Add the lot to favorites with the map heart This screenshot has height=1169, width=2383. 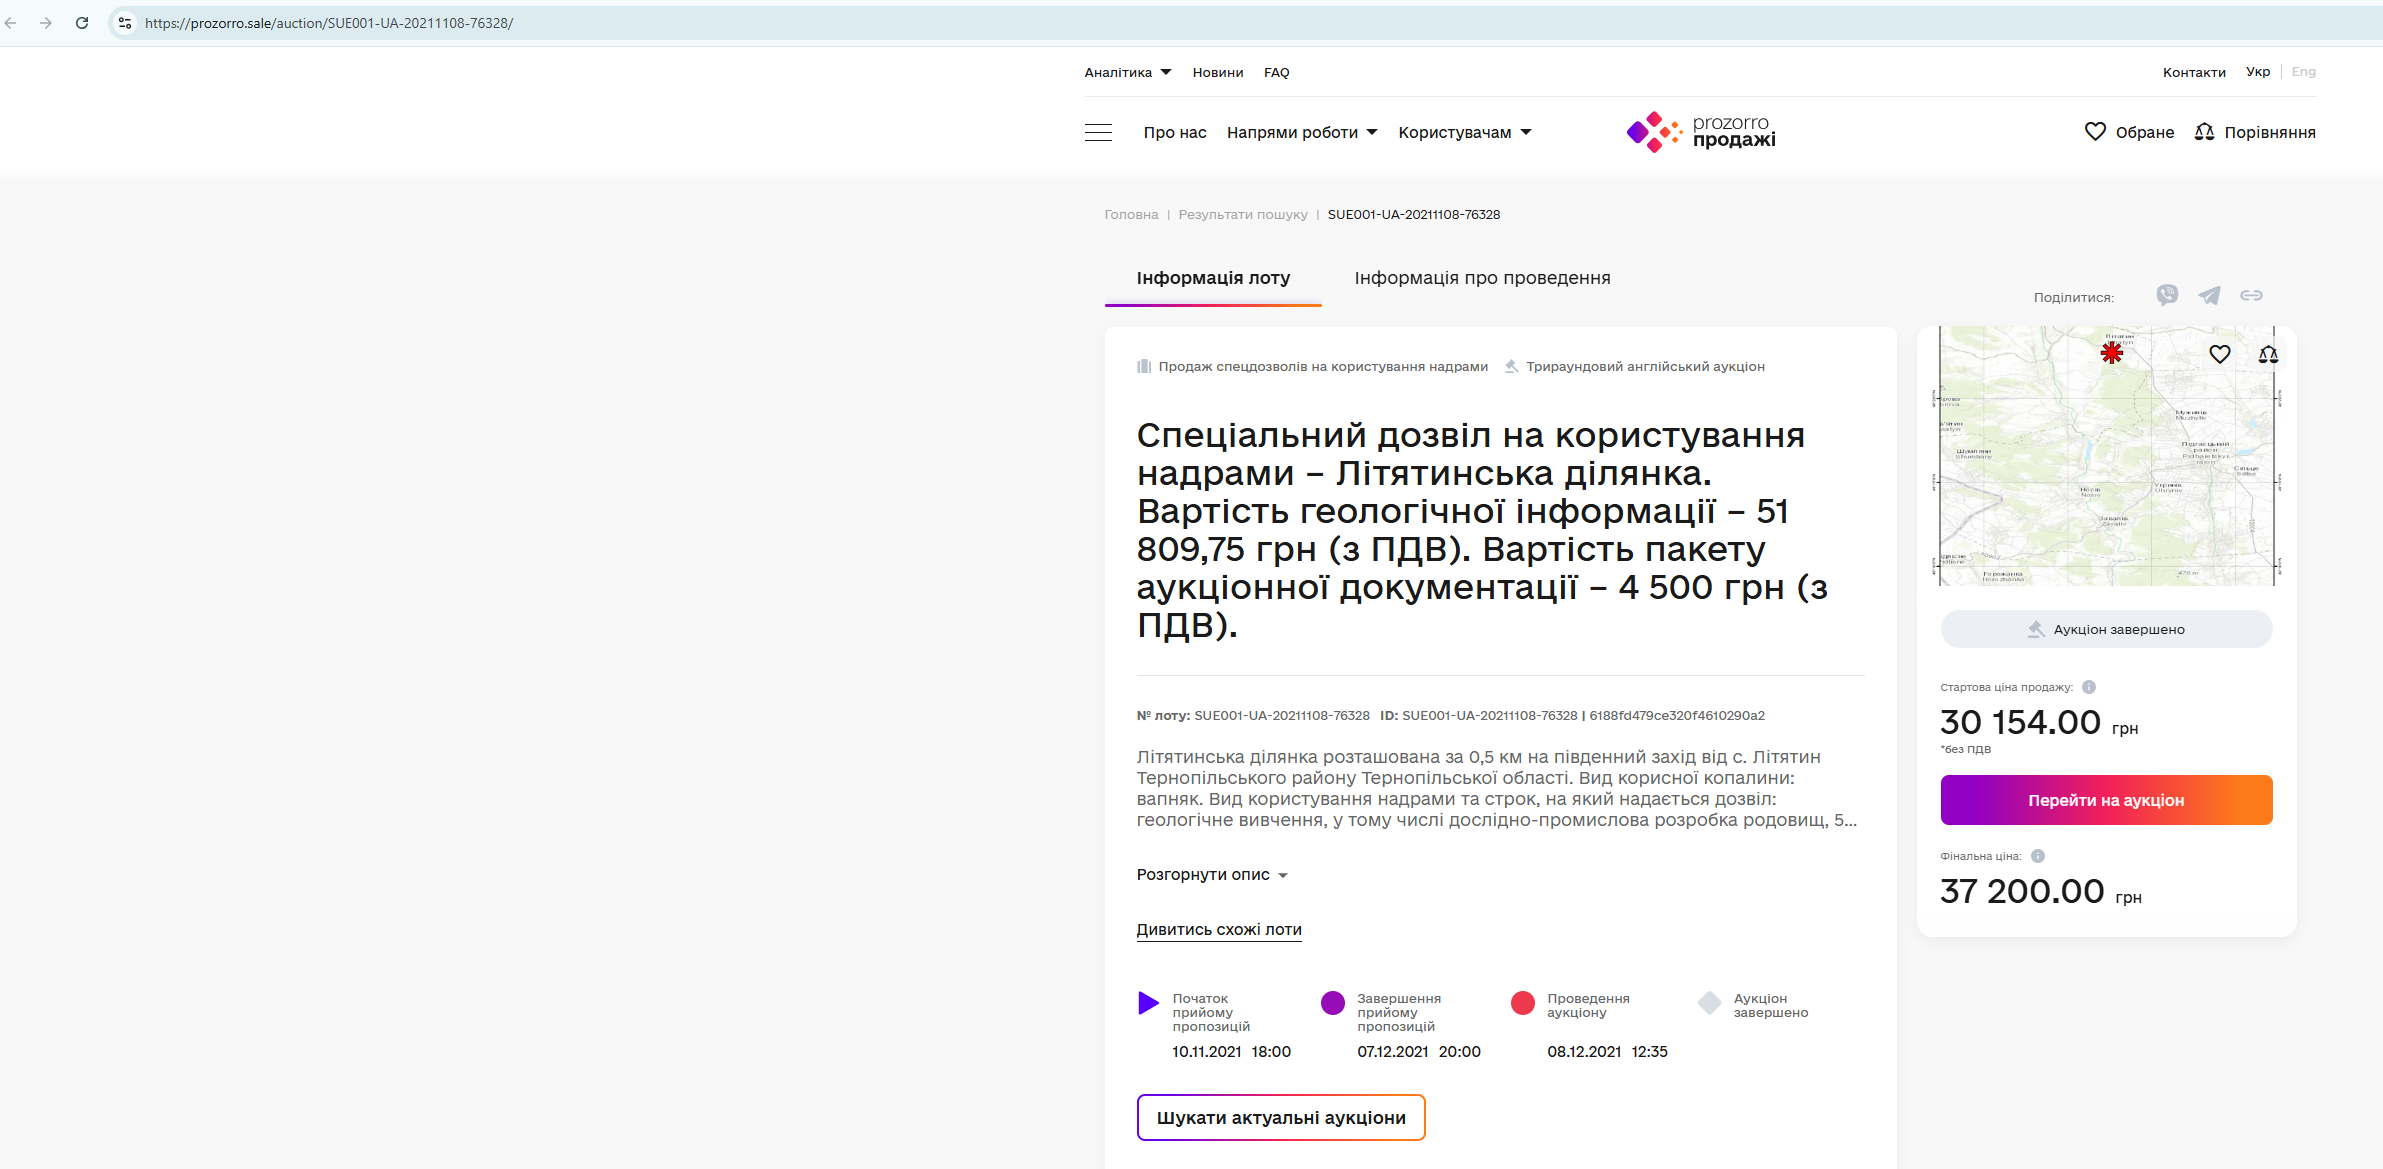tap(2219, 354)
